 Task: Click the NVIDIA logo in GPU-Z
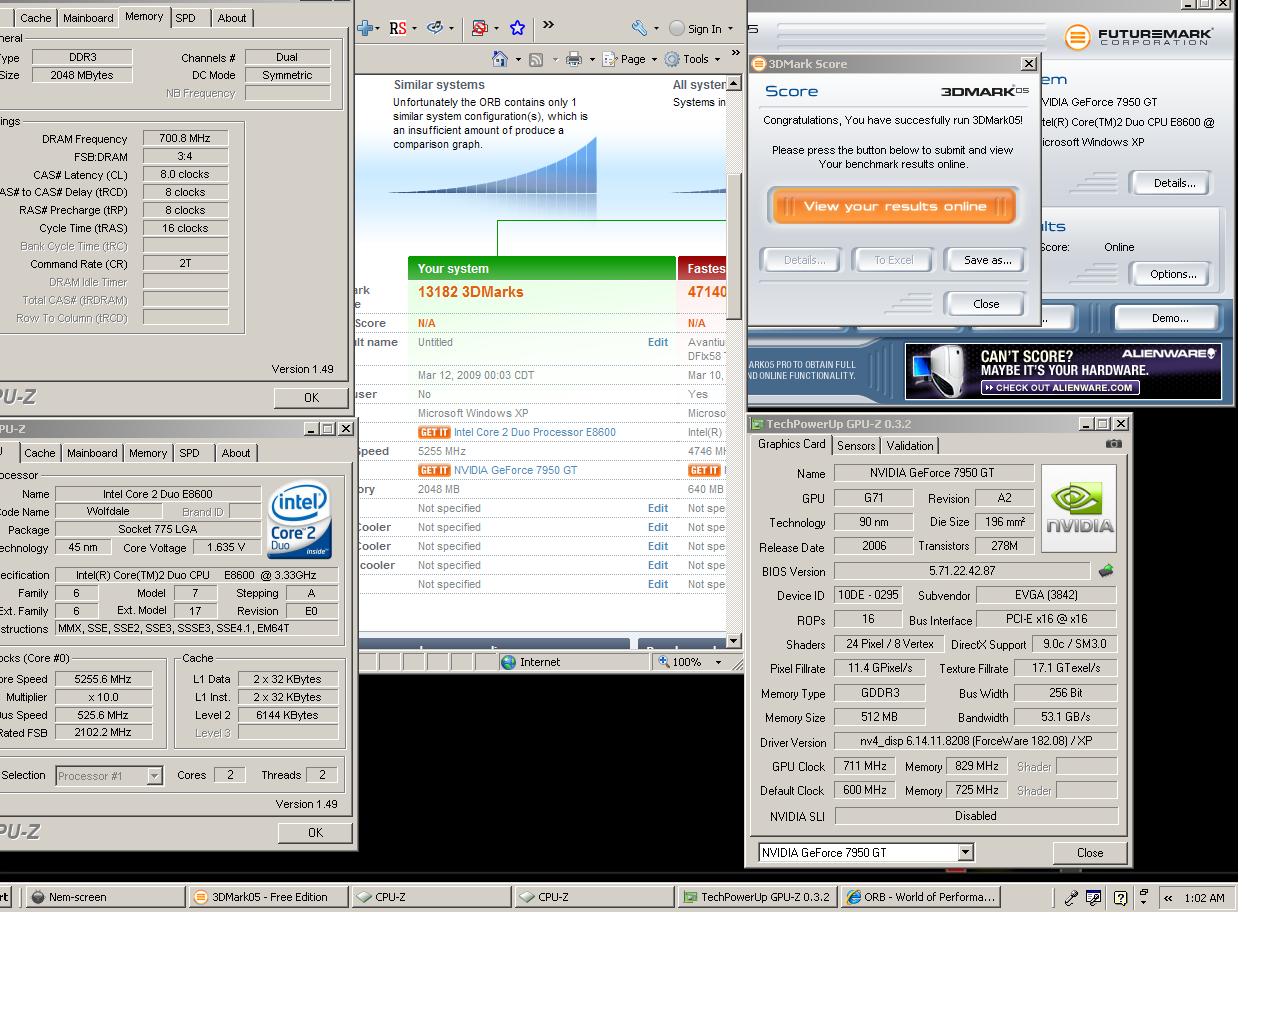pos(1078,508)
